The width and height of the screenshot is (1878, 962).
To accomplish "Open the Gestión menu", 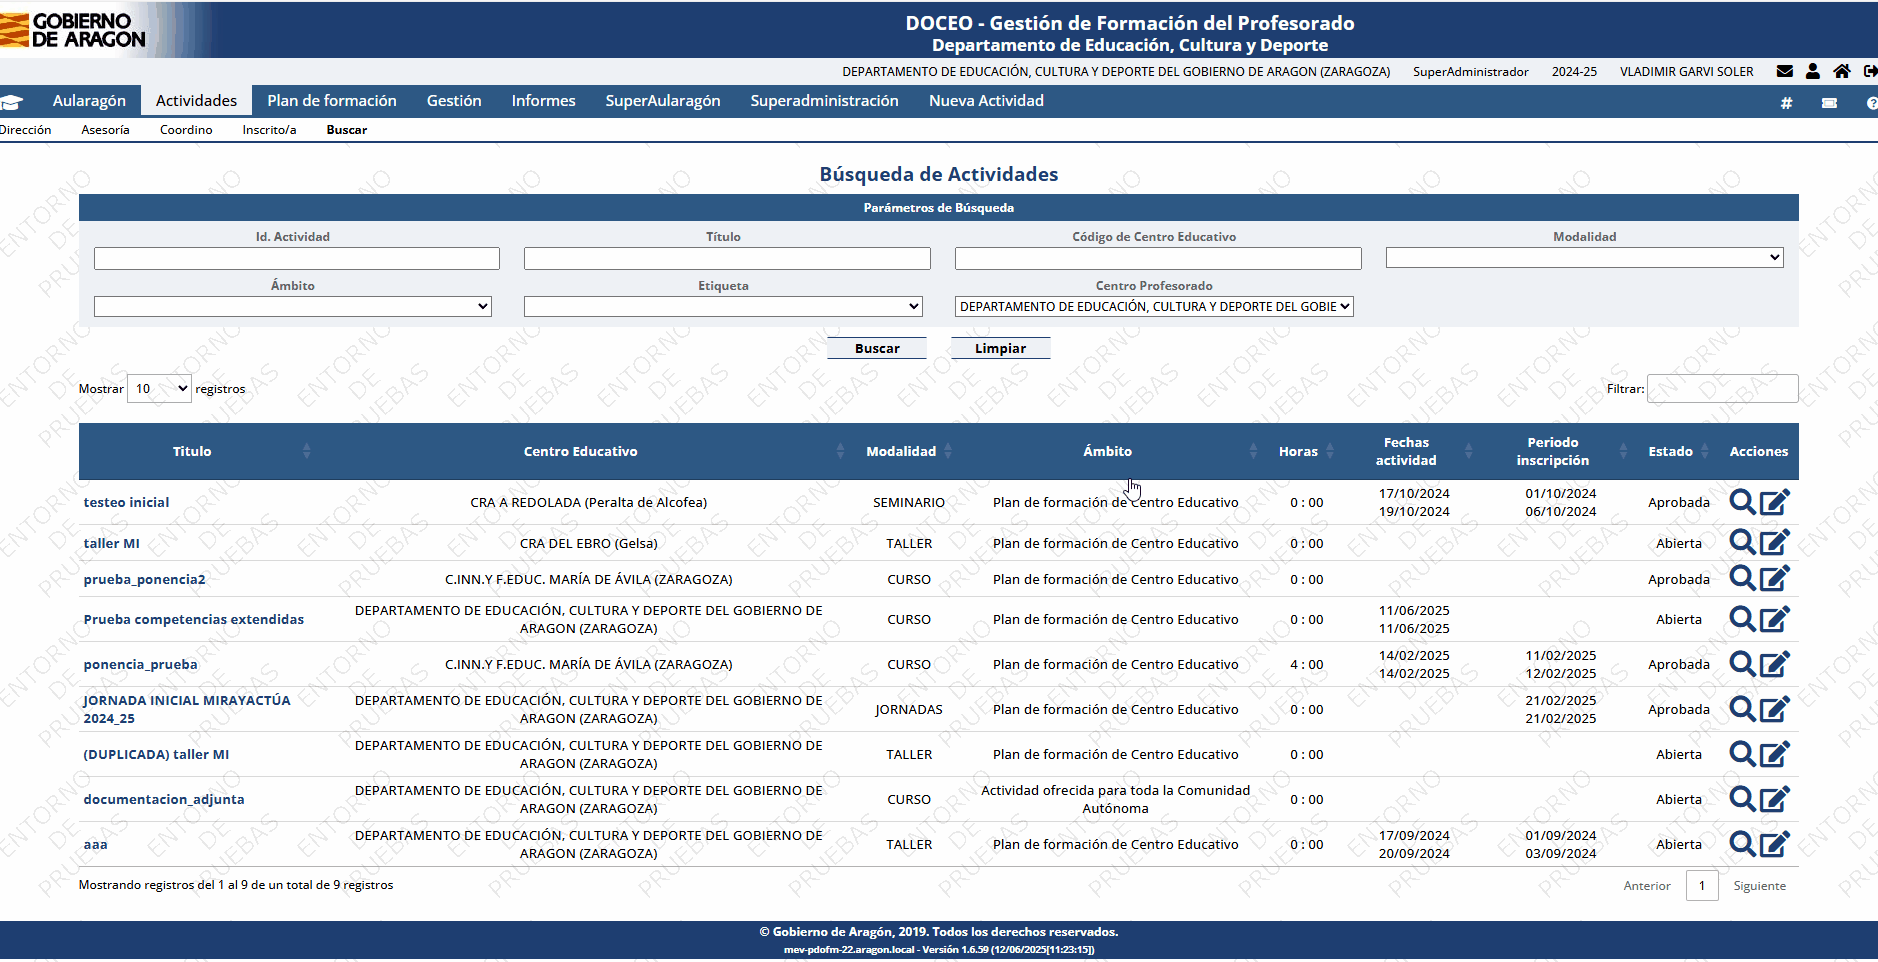I will click(x=454, y=101).
